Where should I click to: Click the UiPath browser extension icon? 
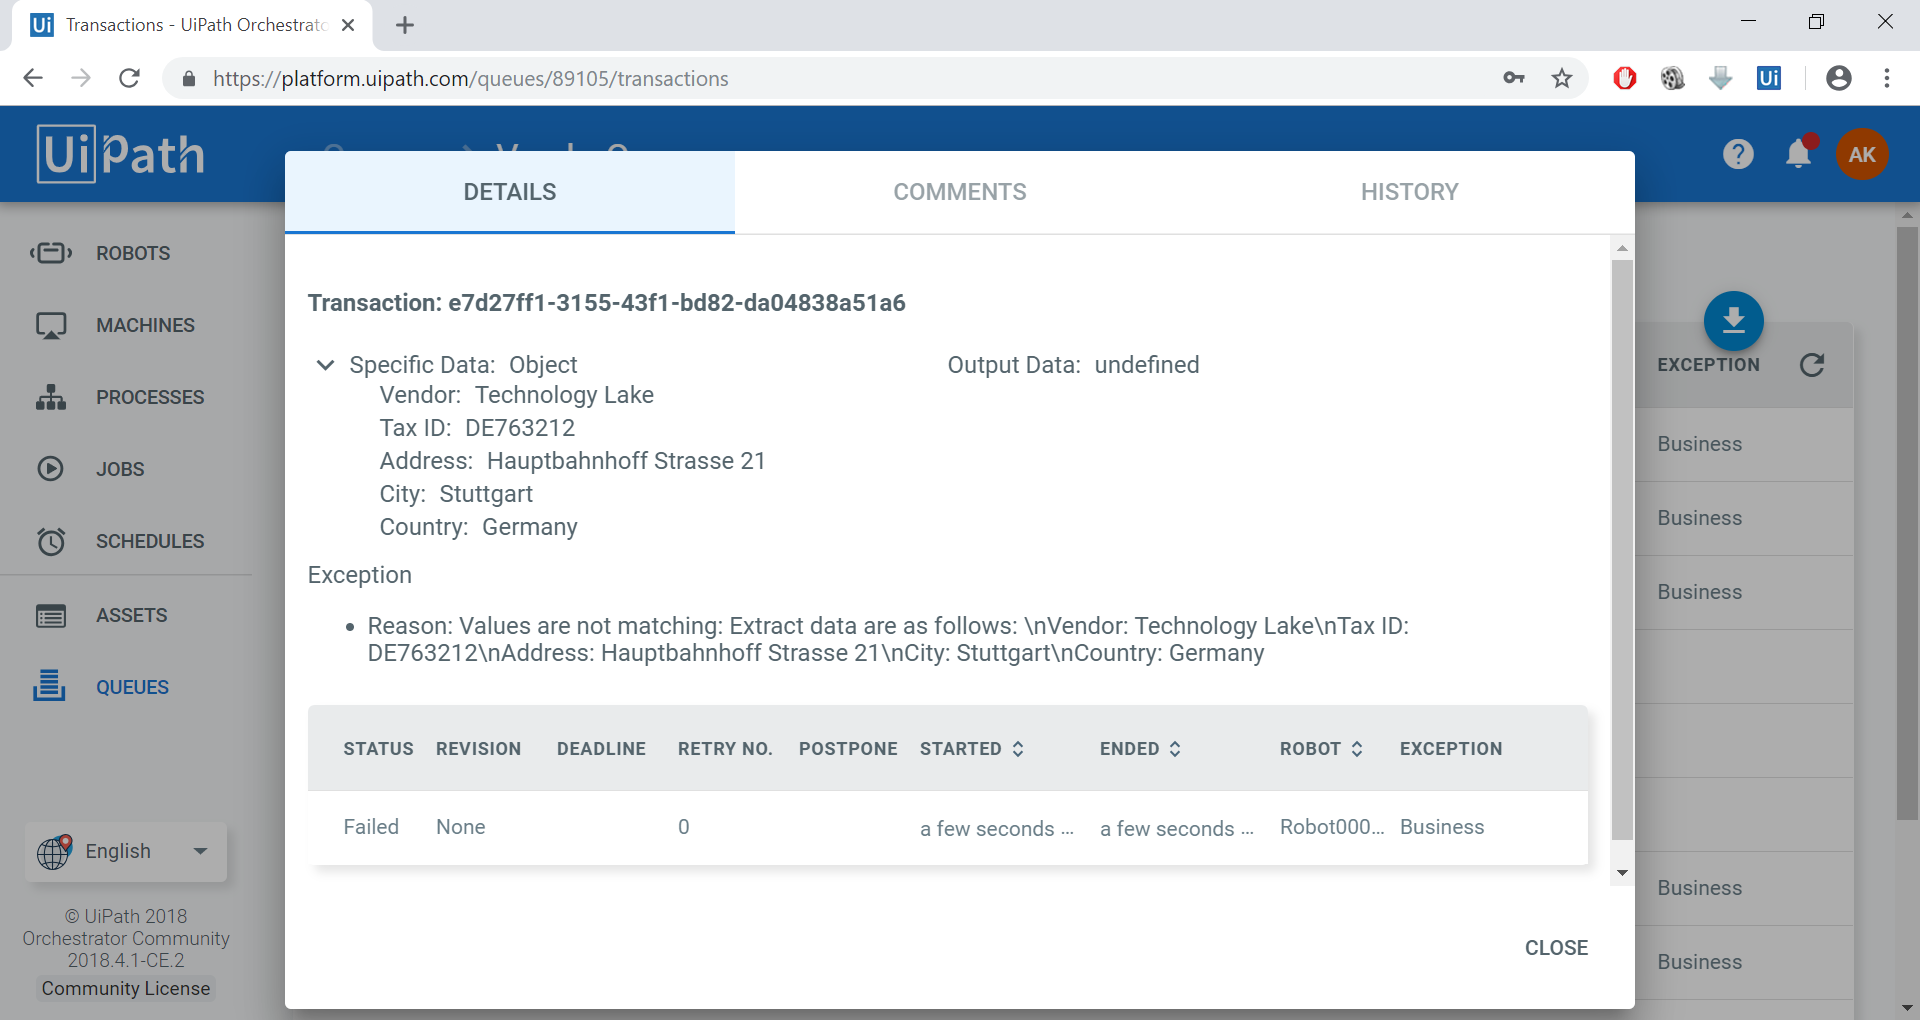(x=1769, y=78)
